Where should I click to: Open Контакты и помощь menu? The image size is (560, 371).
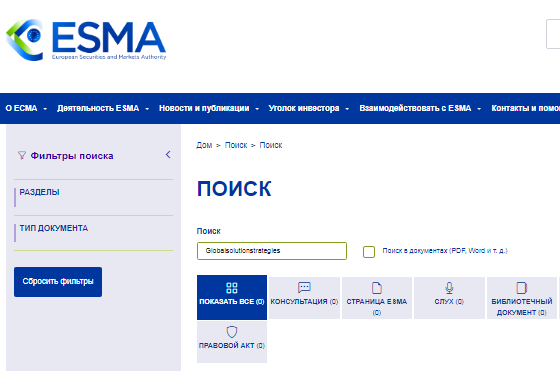(x=525, y=108)
